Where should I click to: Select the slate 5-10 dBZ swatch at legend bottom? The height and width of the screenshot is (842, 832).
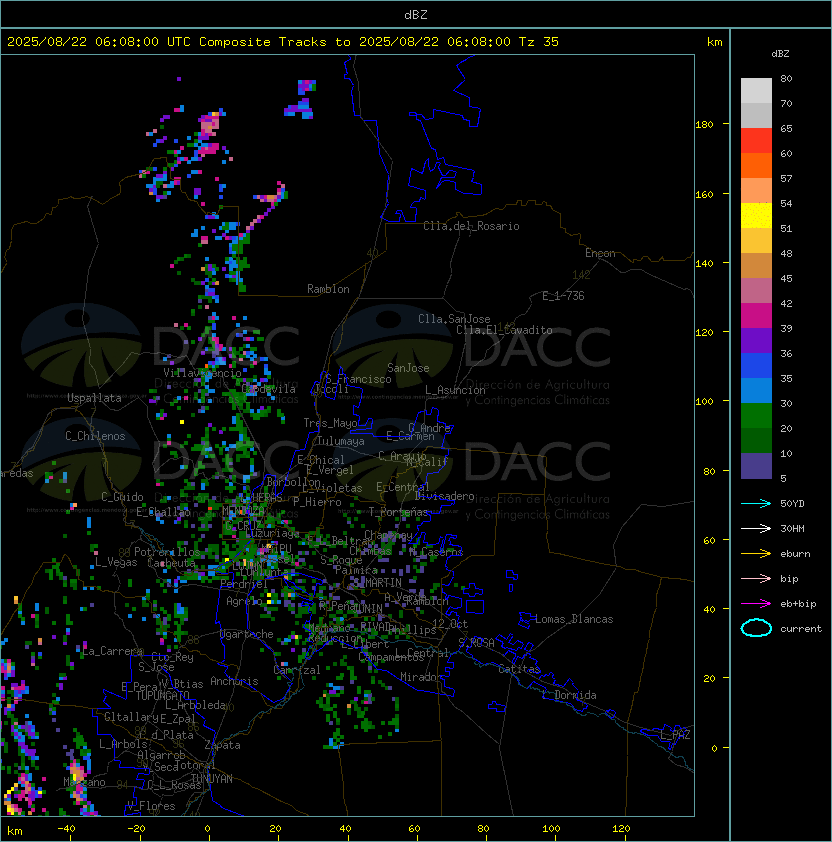point(756,466)
